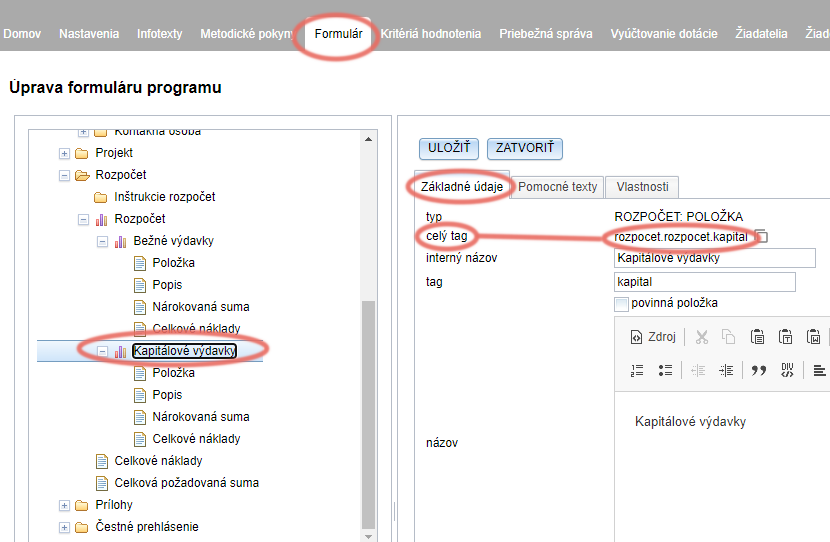Viewport: 830px width, 542px height.
Task: Open Kritériá hodnotenia menu item
Action: (430, 34)
